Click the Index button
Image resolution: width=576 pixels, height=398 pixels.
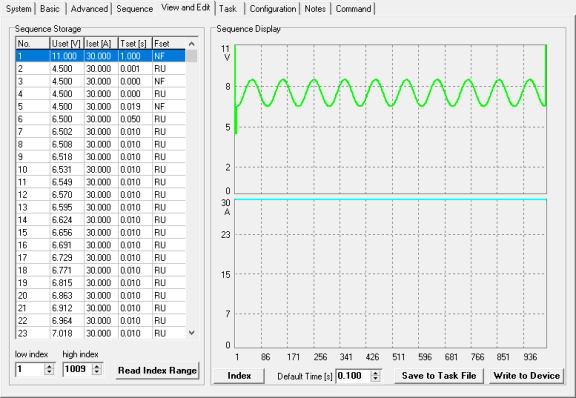[239, 376]
